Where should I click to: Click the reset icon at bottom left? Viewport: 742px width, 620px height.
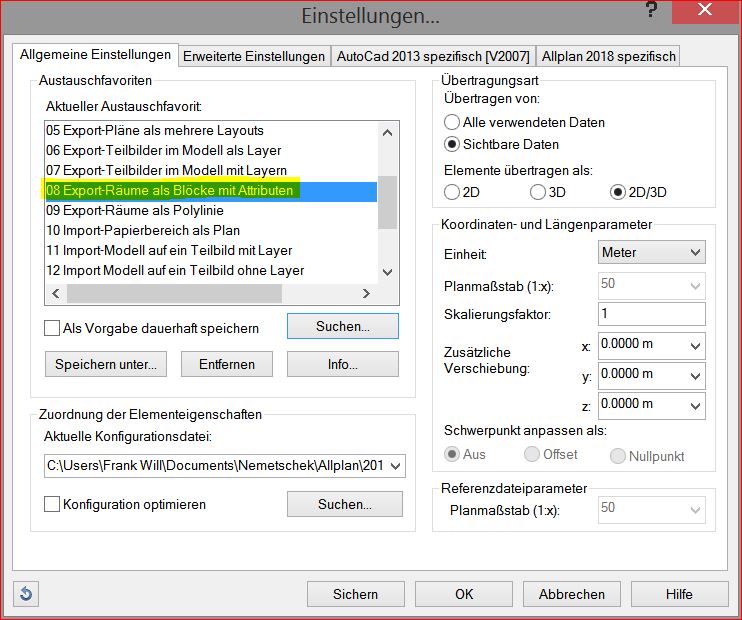23,594
